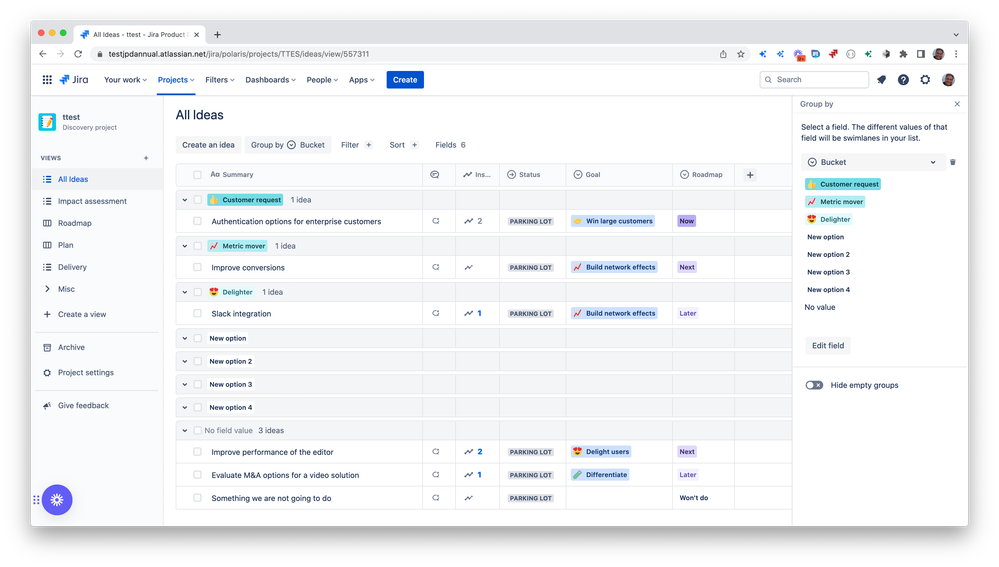This screenshot has height=567, width=999.
Task: Check the Improve performance of the editor checkbox
Action: [x=198, y=452]
